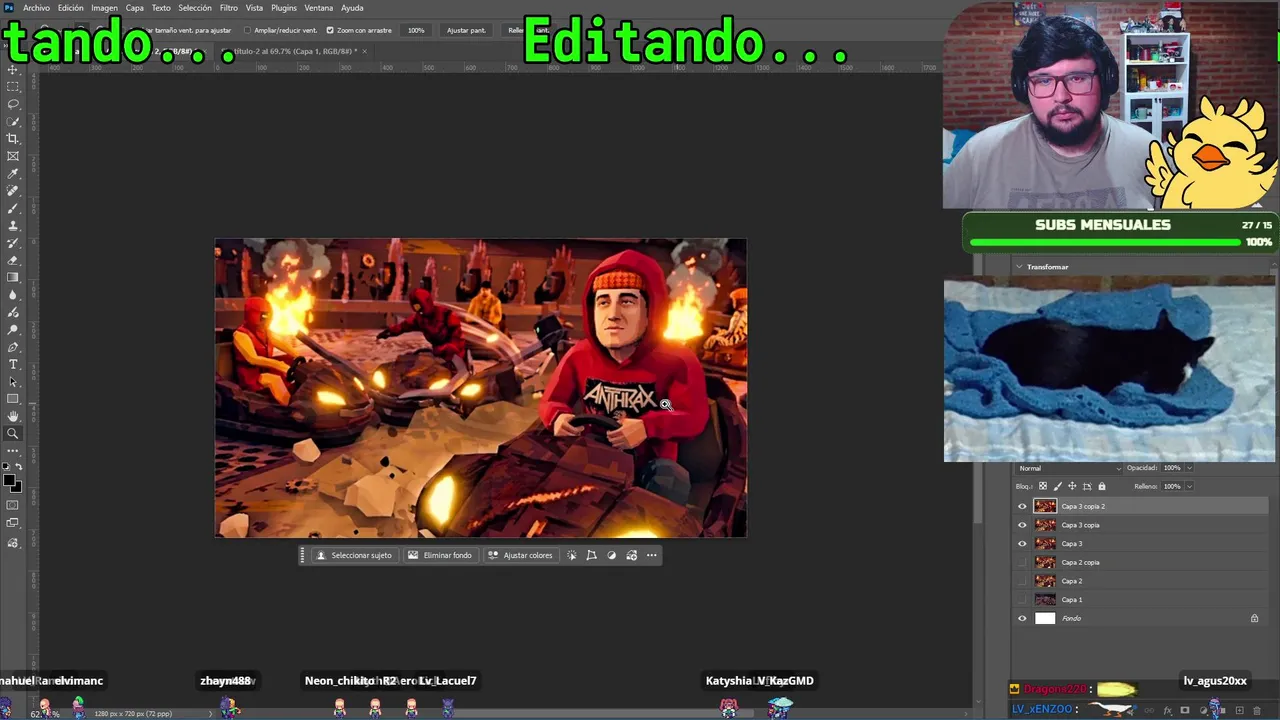This screenshot has width=1280, height=720.
Task: Select the Brush tool
Action: point(13,208)
